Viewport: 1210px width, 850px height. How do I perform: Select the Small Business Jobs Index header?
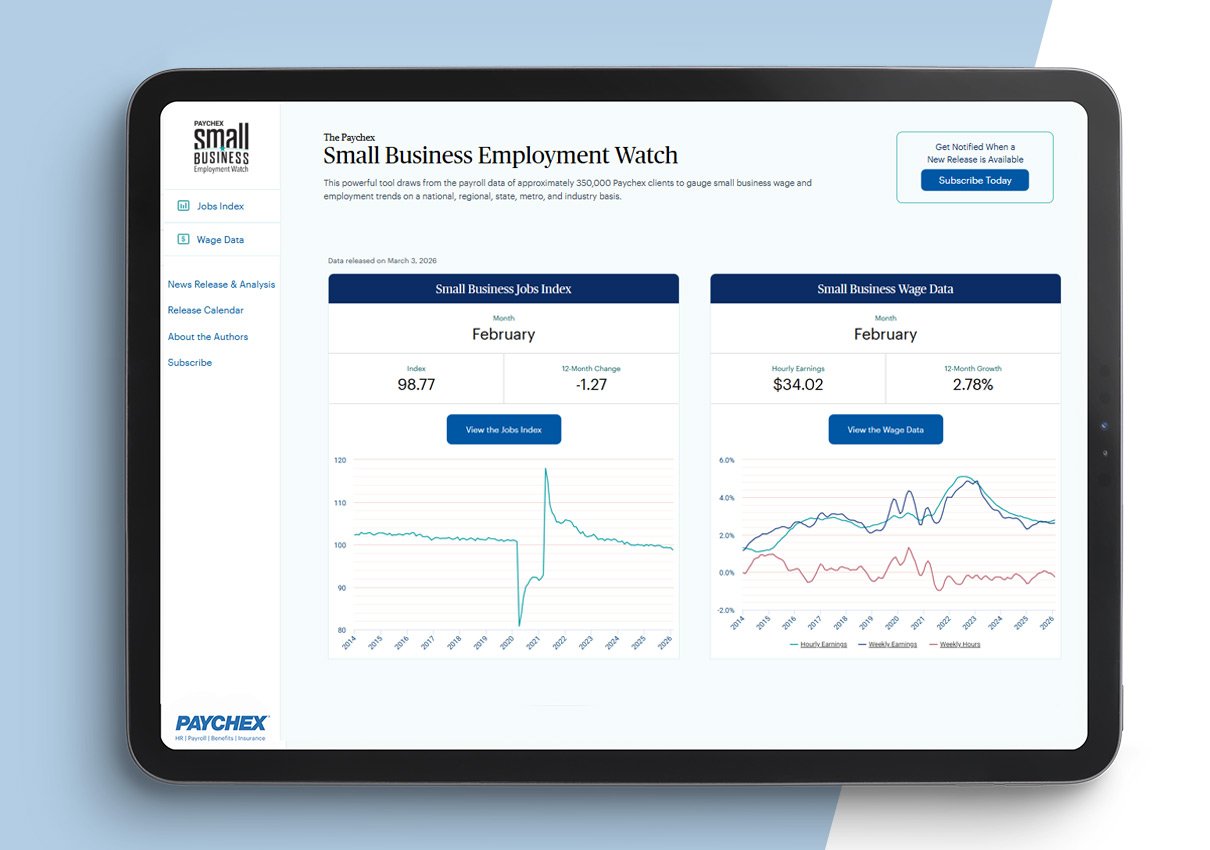click(x=504, y=288)
